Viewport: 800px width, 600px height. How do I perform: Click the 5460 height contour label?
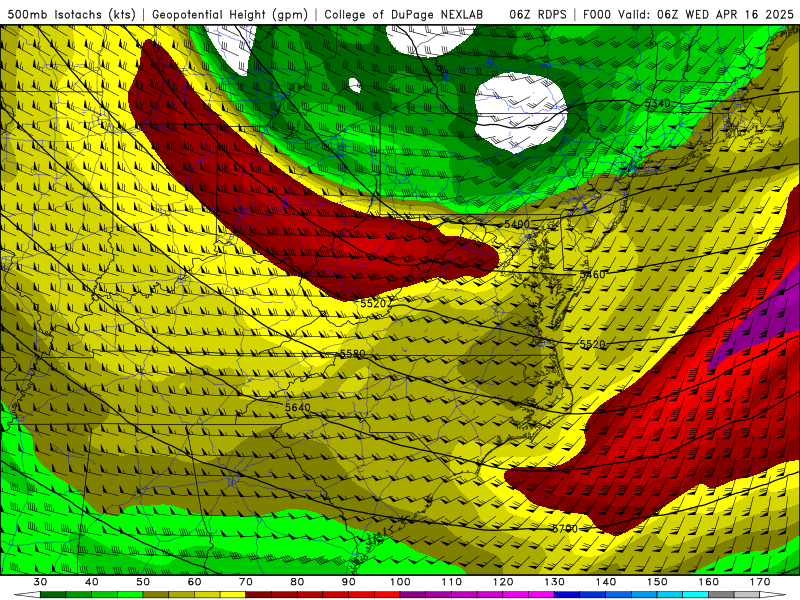[592, 274]
